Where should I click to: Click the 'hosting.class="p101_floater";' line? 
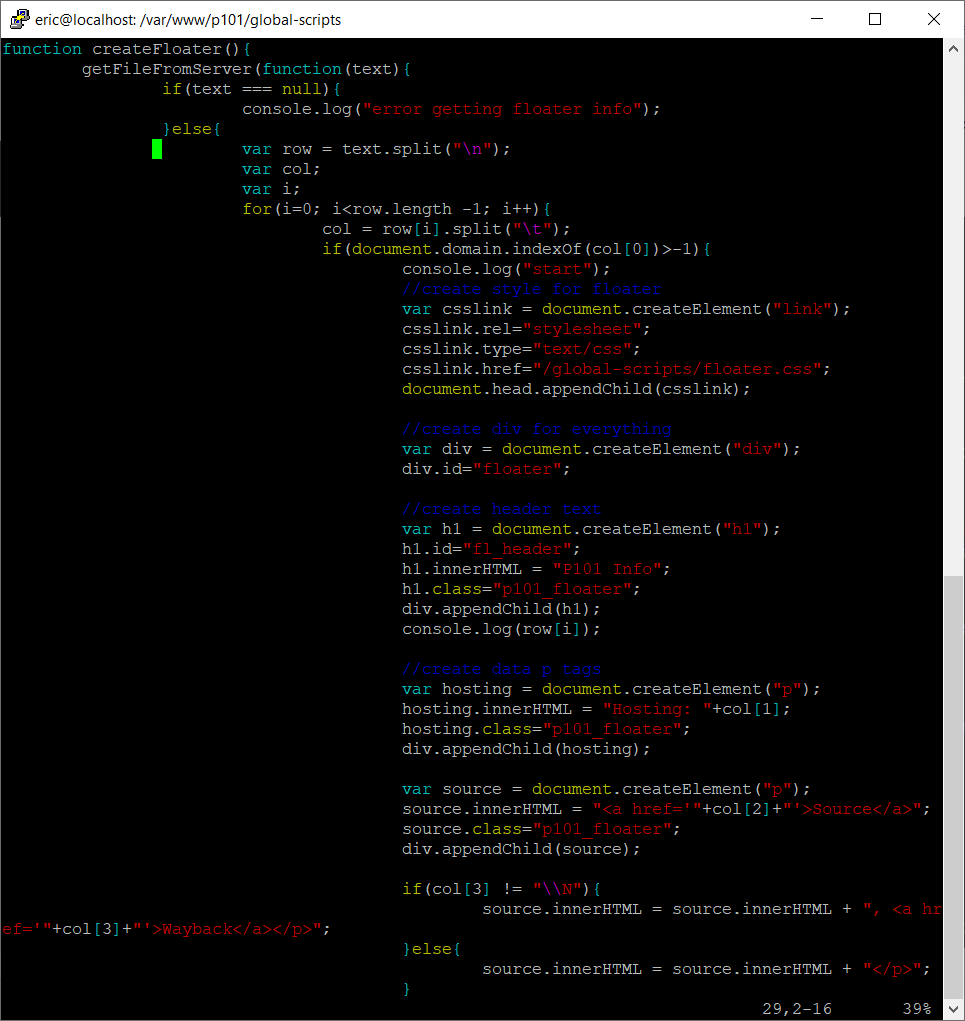546,729
